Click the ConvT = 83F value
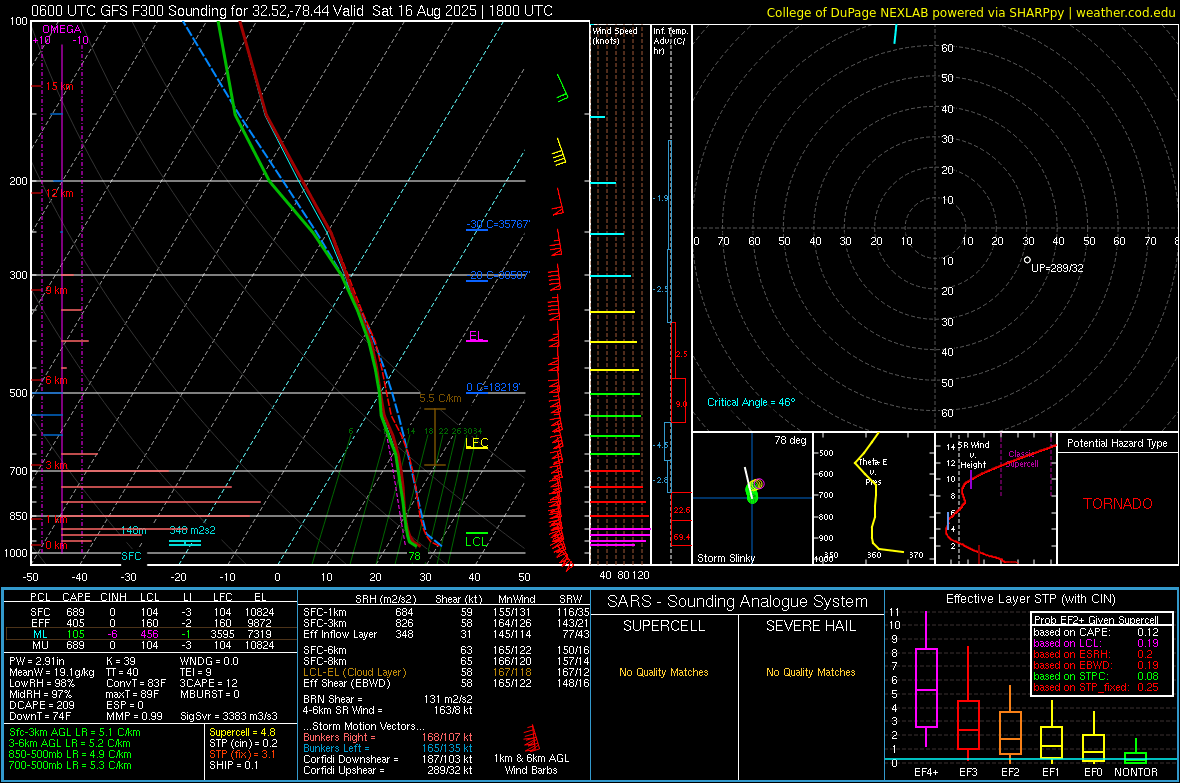This screenshot has height=783, width=1180. [x=136, y=683]
